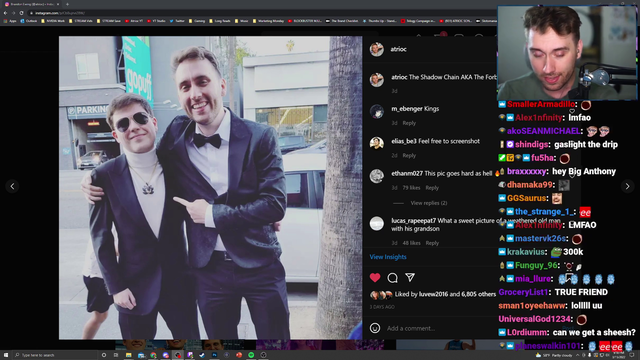Open the Apps bookmark shortcut
The image size is (640, 360).
(10, 21)
